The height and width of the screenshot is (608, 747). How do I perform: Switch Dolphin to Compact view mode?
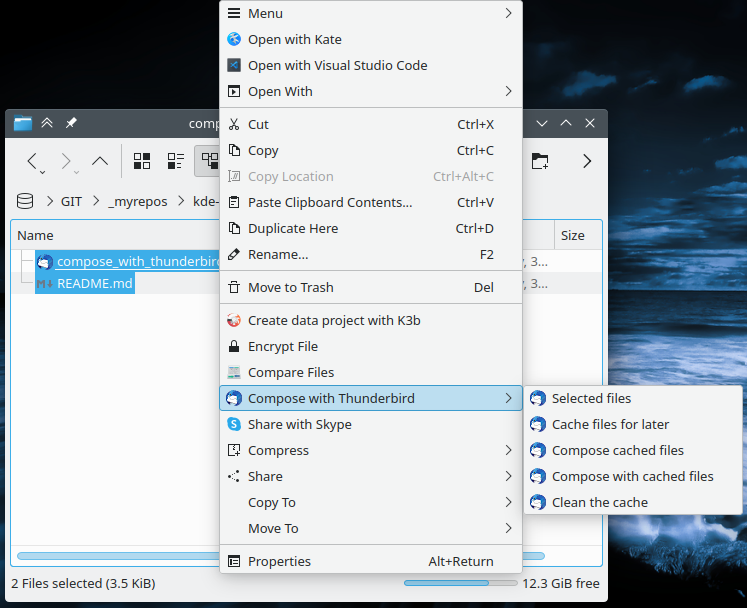click(176, 161)
